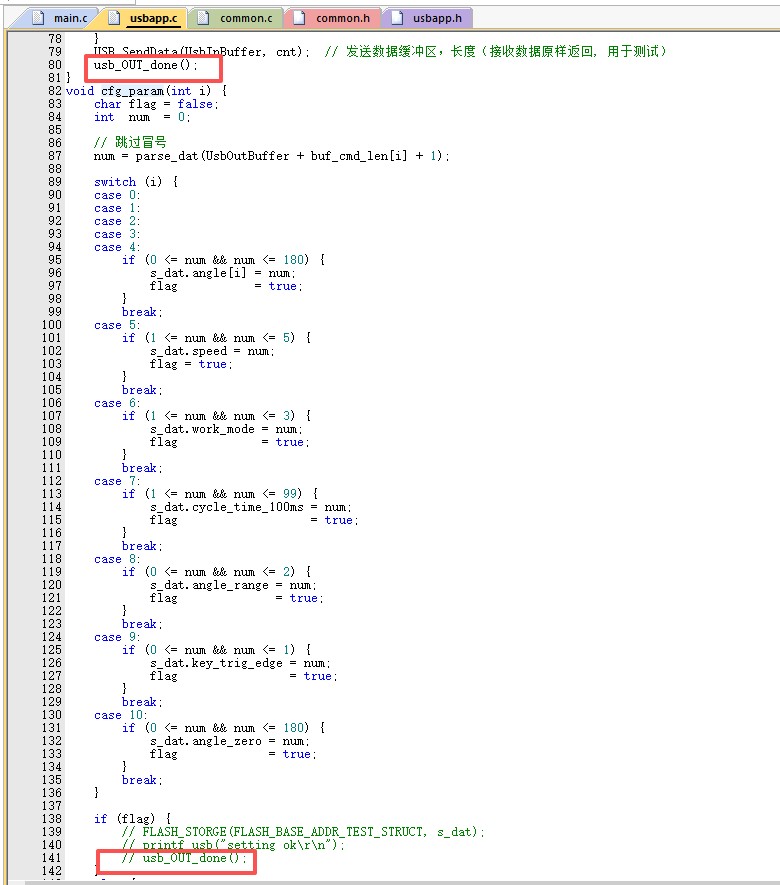Place cursor on usb_OUT_done() call at line 80

click(145, 65)
